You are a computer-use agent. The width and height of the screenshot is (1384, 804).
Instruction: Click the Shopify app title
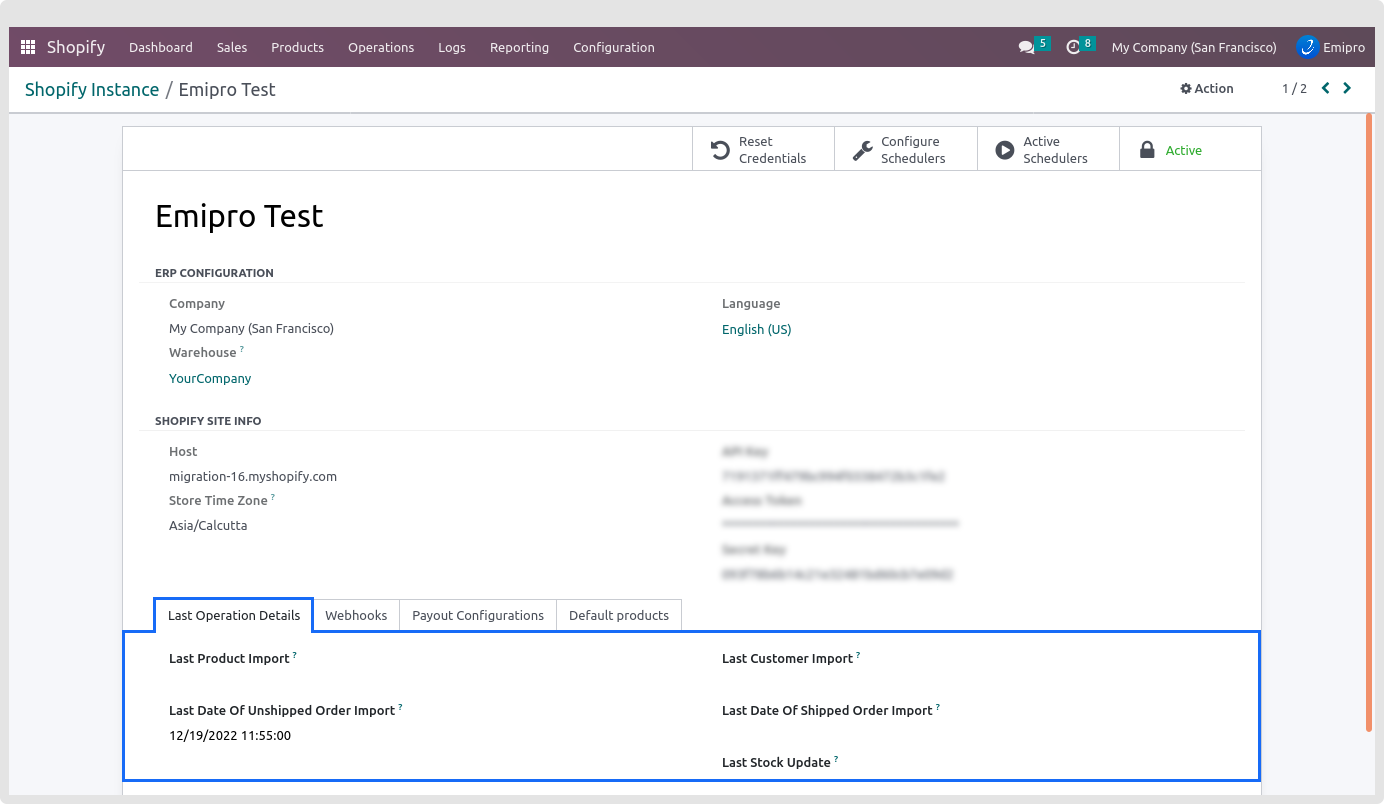(76, 47)
